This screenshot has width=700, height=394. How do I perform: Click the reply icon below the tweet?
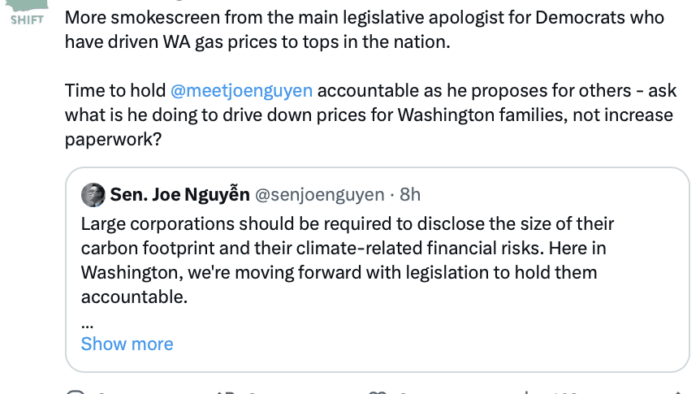(75, 392)
